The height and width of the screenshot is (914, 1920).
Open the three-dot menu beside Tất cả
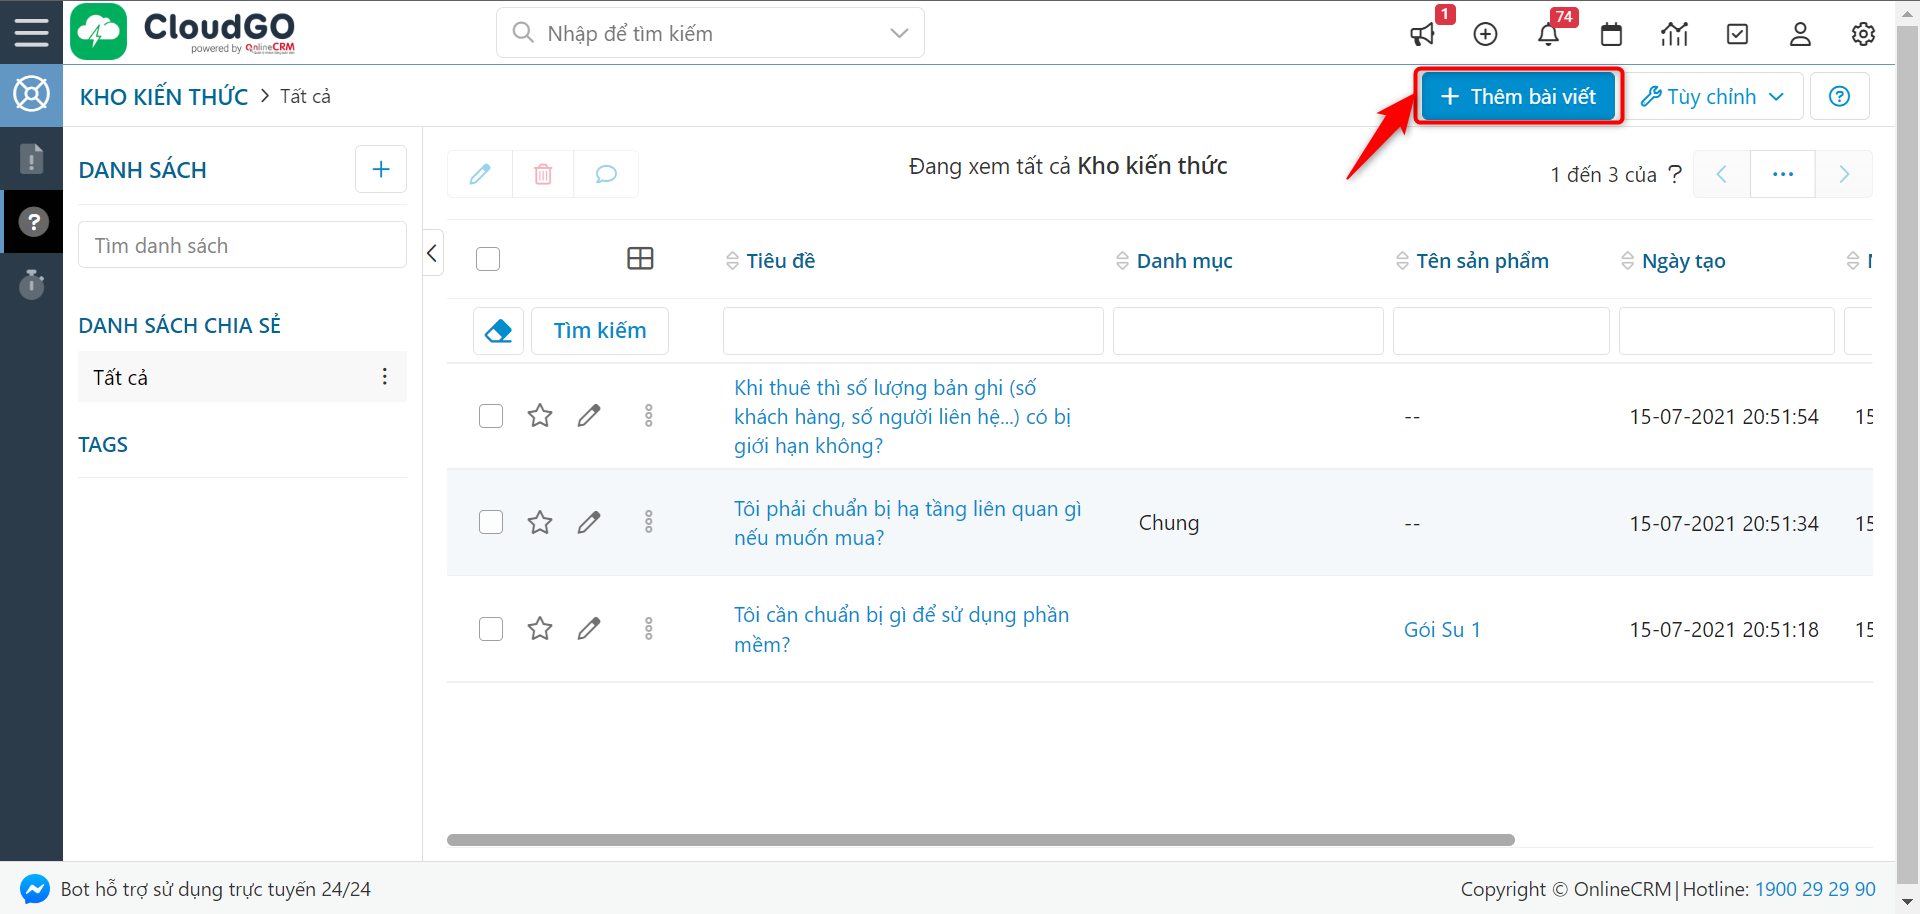(x=385, y=377)
